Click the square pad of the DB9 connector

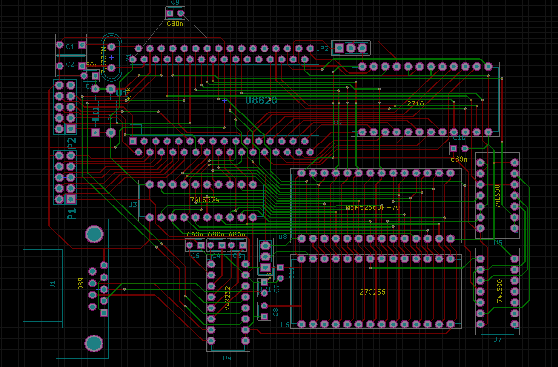coord(104,313)
